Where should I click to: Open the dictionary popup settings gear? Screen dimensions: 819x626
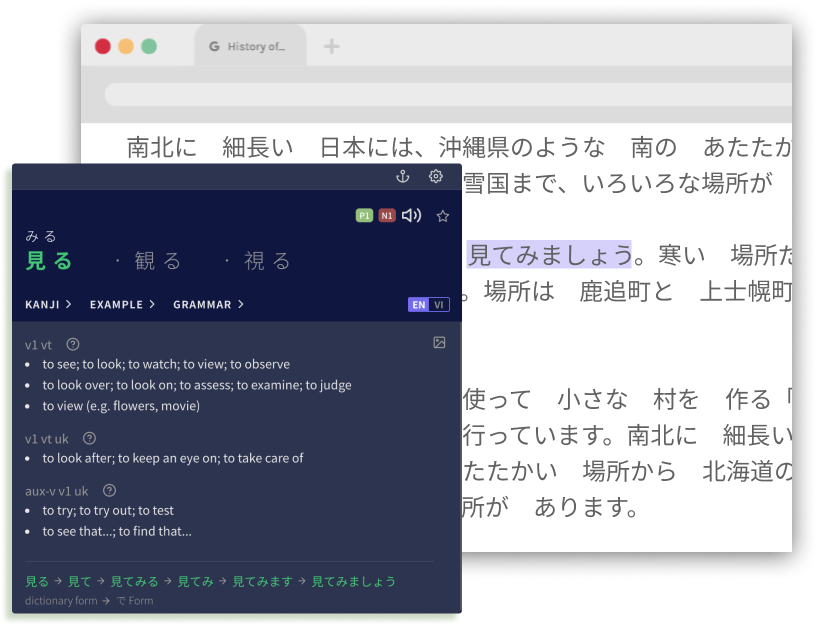(436, 176)
